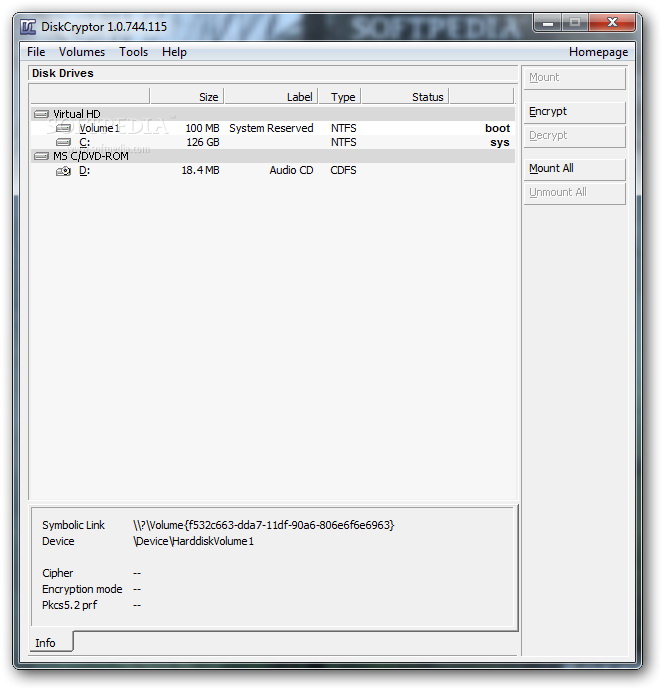Click the Symbolic Link volume GUID value
This screenshot has height=690, width=663.
264,525
